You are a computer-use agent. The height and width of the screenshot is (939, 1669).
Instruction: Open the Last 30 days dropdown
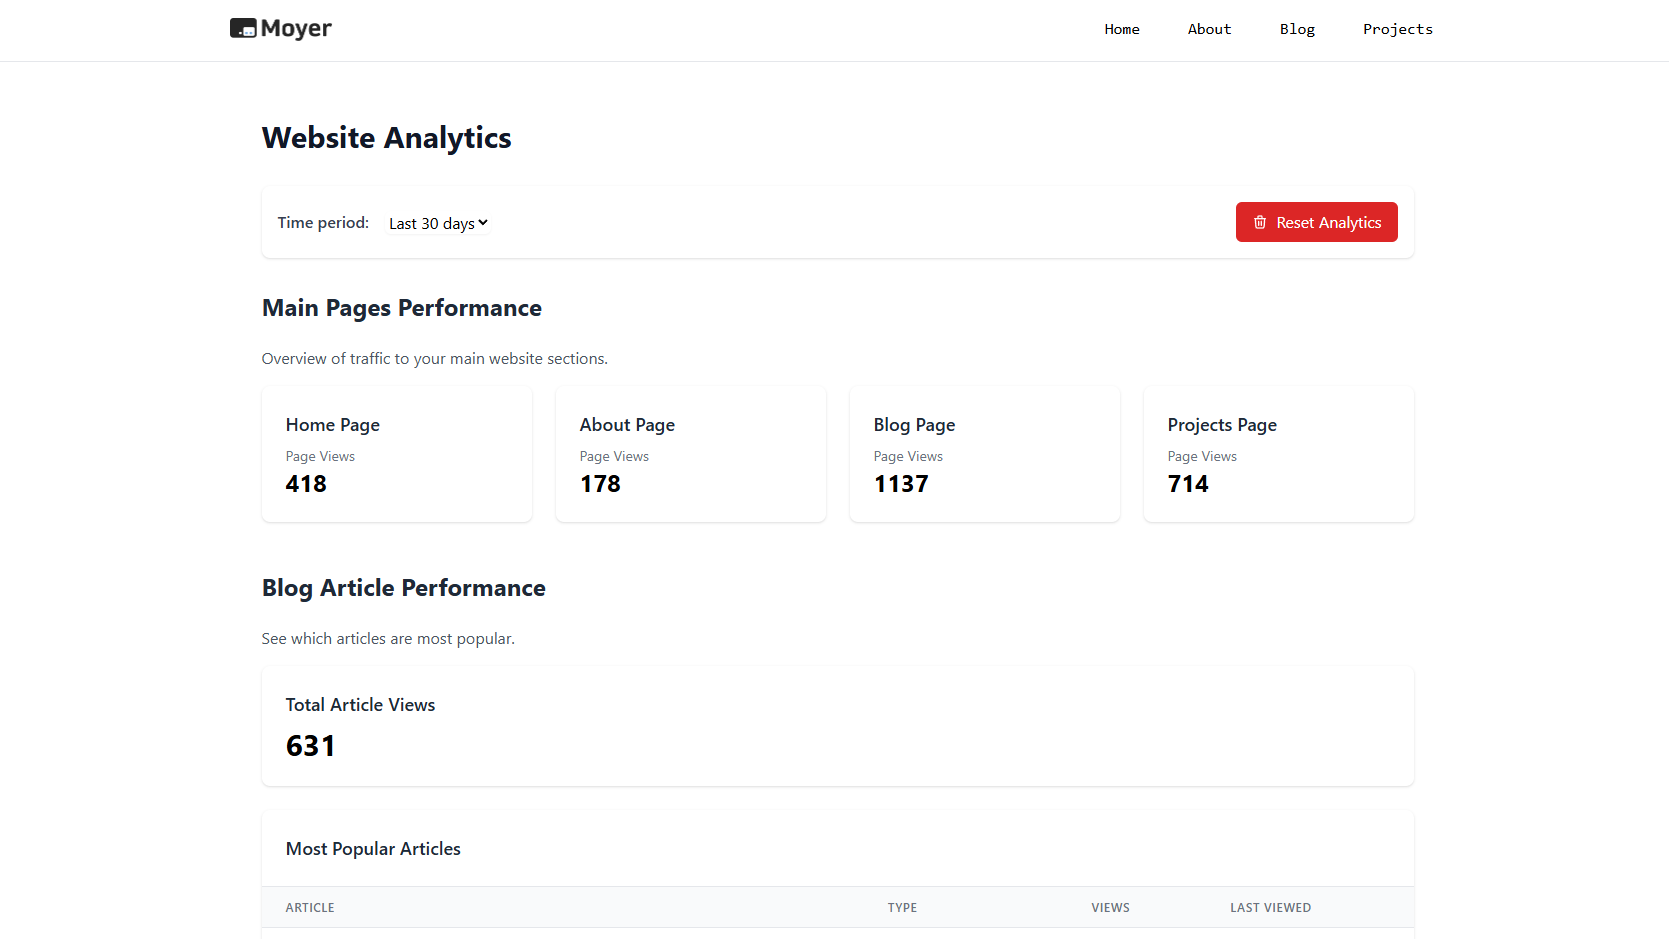[x=438, y=223]
